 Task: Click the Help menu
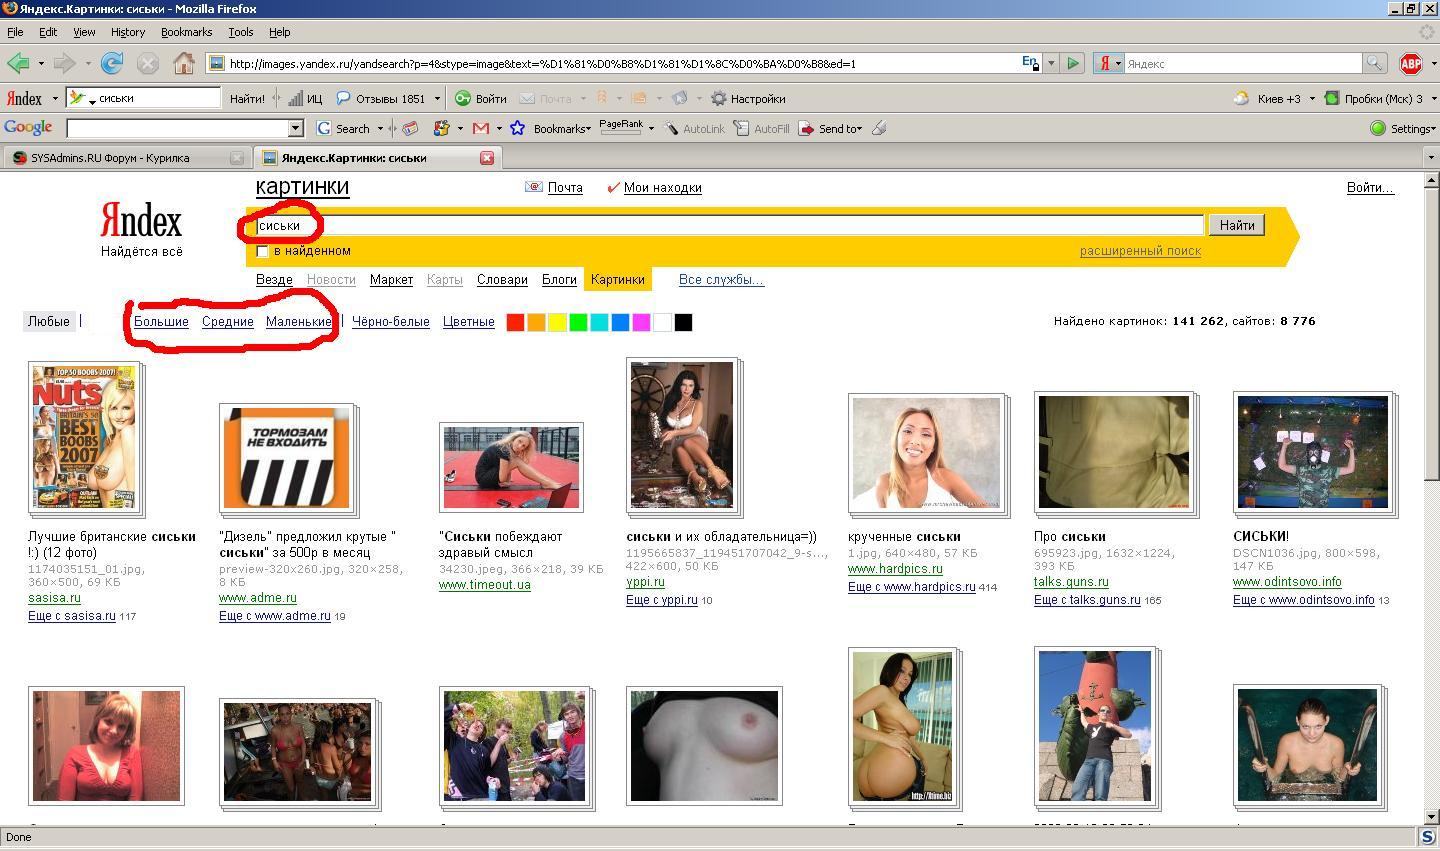click(x=280, y=32)
